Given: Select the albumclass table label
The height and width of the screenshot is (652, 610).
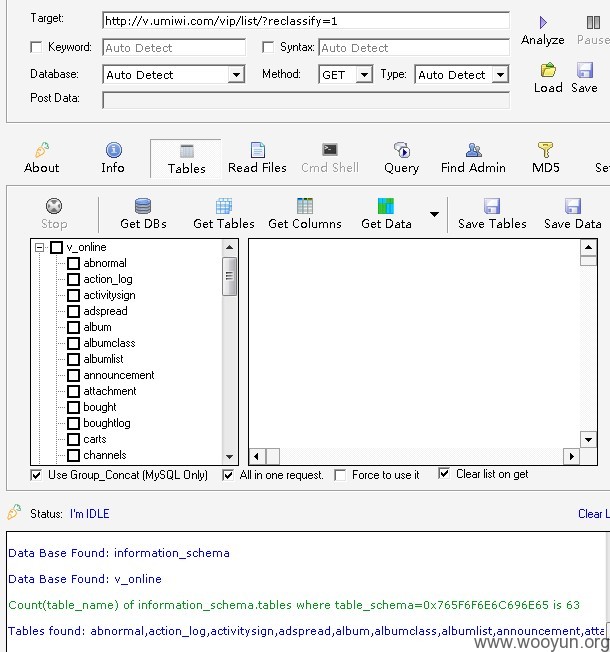Looking at the screenshot, I should pos(109,343).
